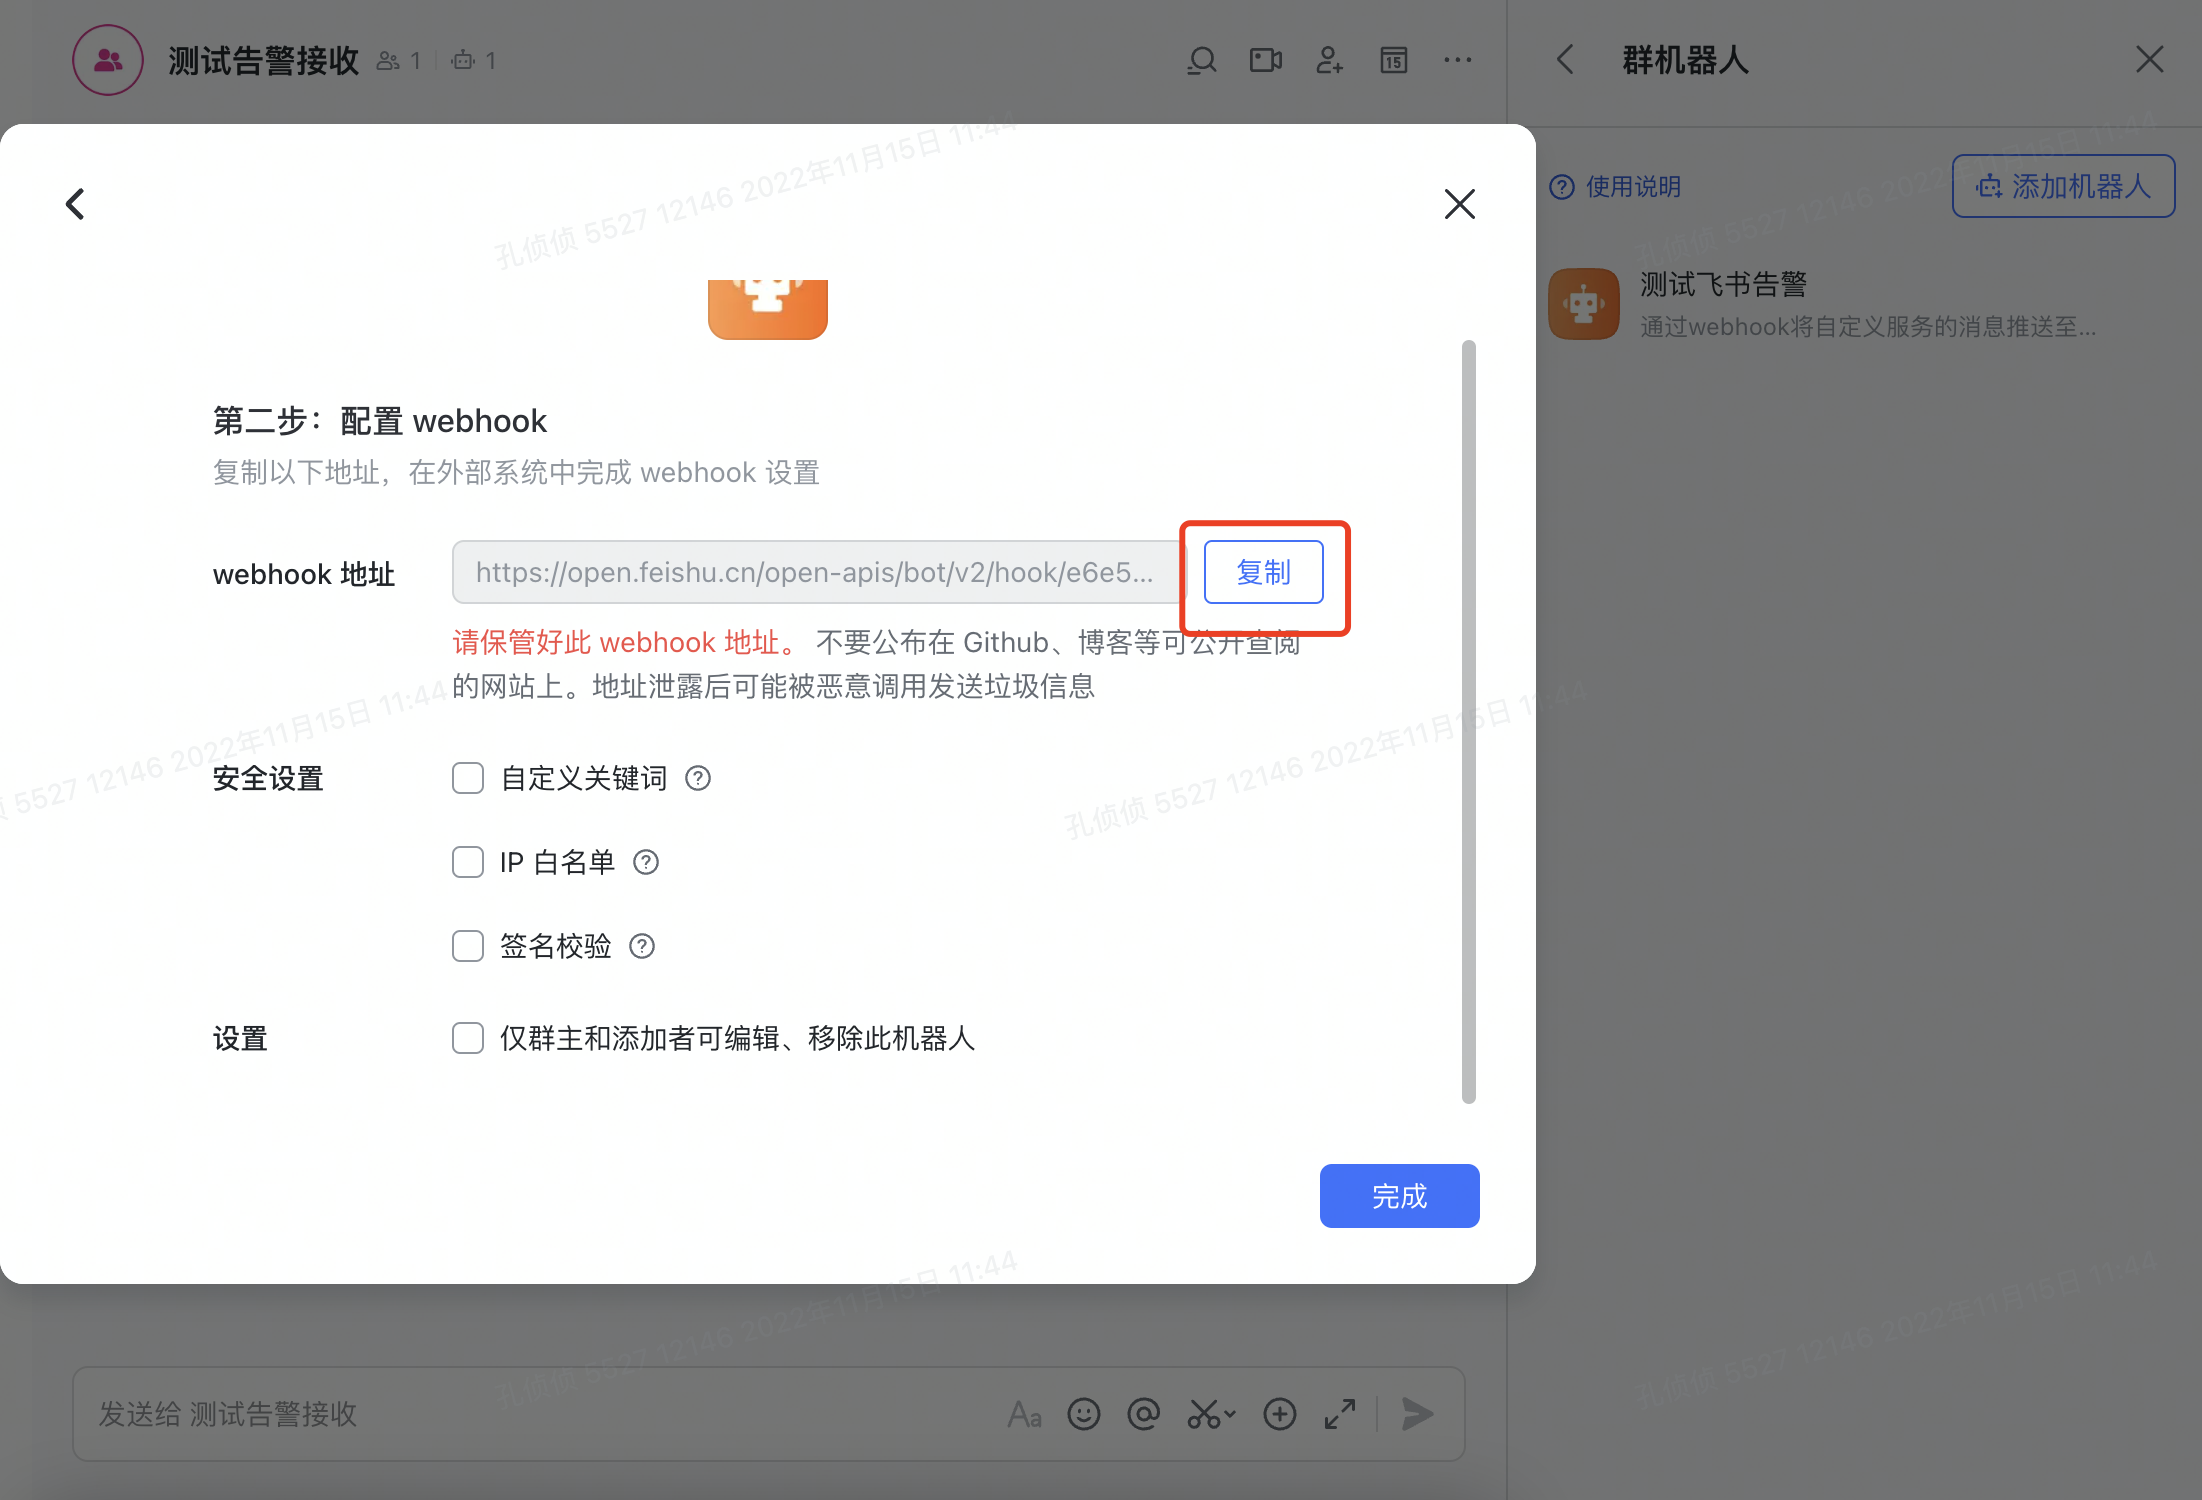Click the send message arrow

[1418, 1414]
